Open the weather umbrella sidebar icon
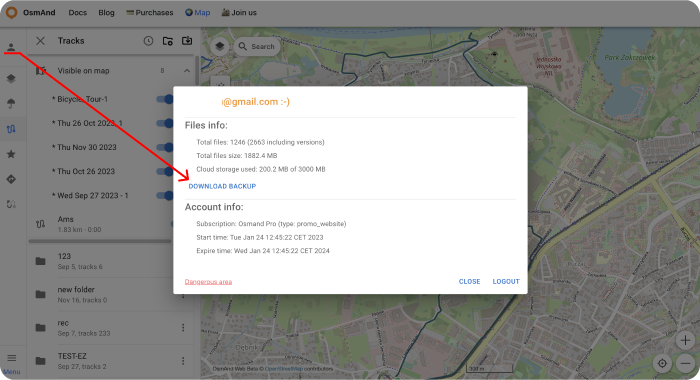 point(11,104)
